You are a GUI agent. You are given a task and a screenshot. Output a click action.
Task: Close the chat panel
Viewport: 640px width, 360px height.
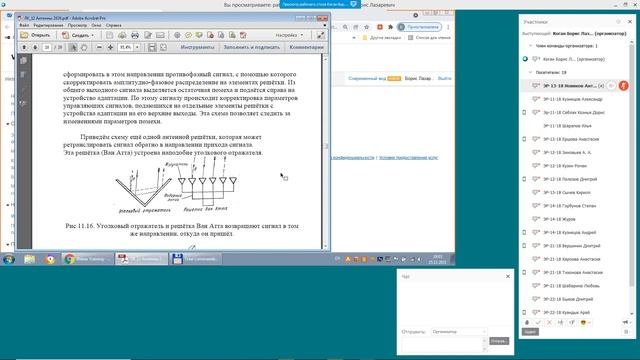click(508, 276)
